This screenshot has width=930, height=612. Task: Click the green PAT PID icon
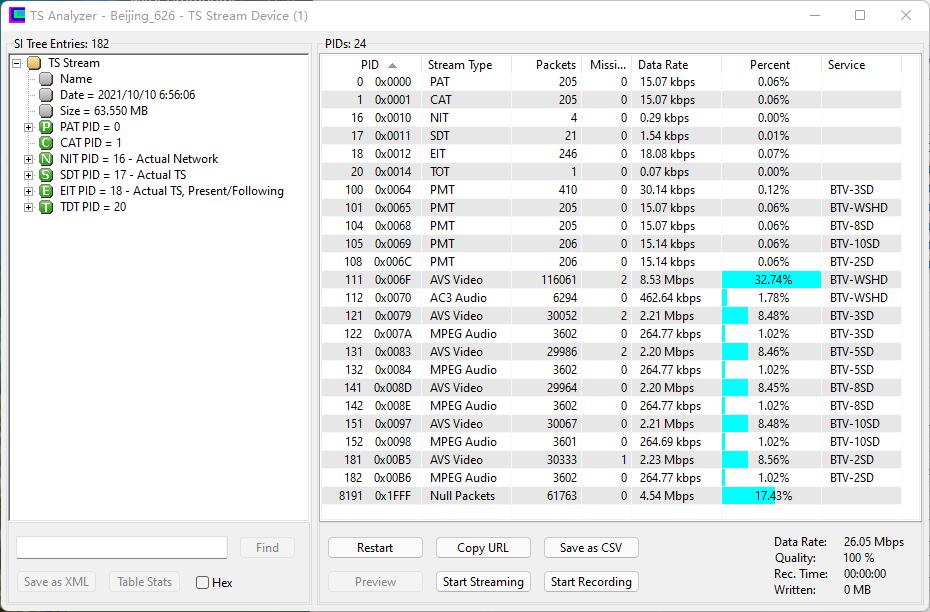[46, 127]
